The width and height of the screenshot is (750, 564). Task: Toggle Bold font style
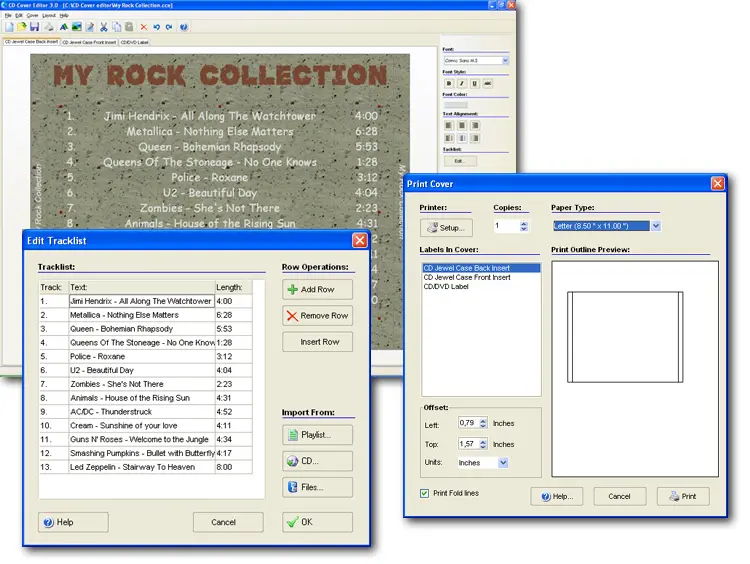(449, 84)
